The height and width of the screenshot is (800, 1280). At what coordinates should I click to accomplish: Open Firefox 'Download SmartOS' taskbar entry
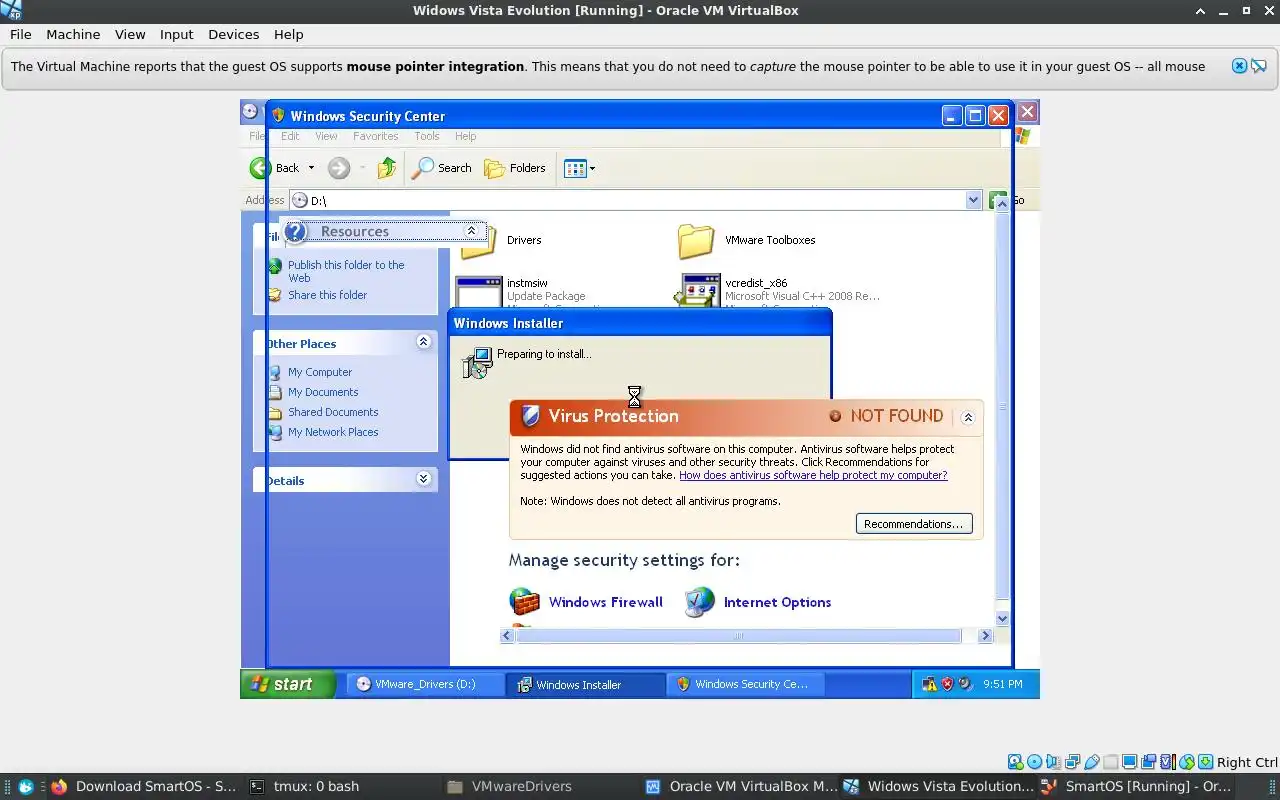pyautogui.click(x=143, y=786)
